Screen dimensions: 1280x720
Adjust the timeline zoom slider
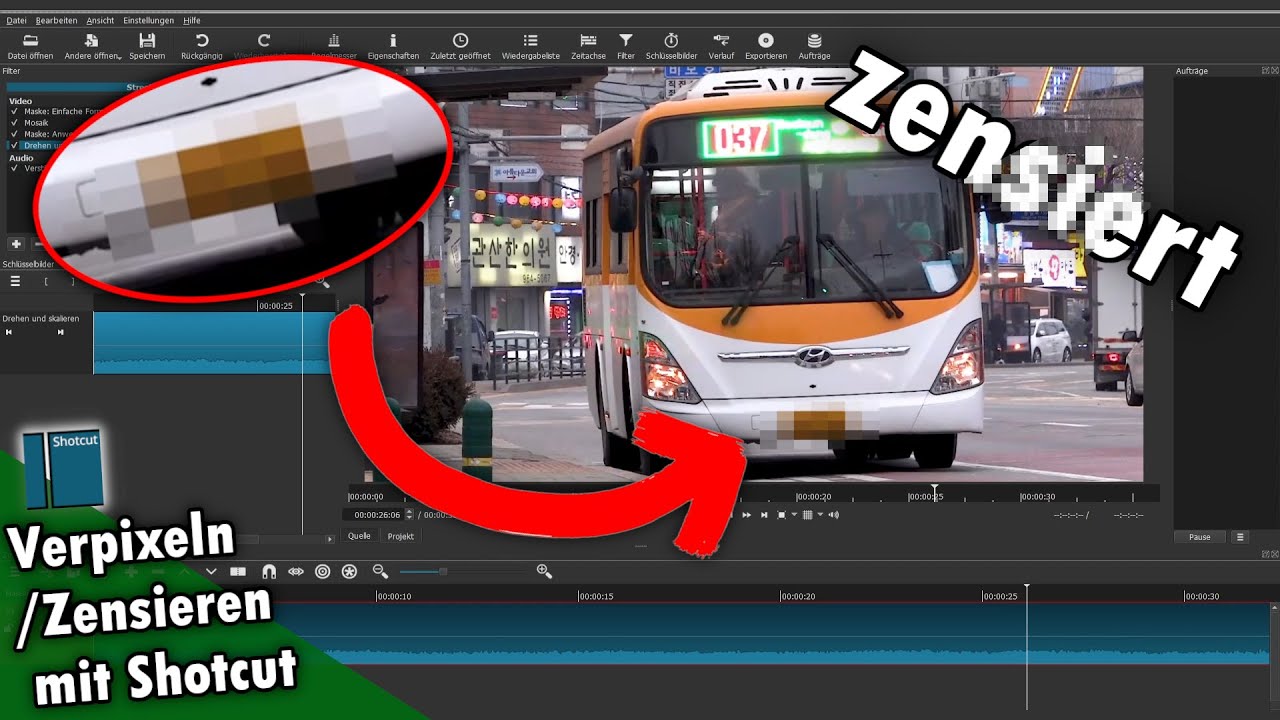464,571
